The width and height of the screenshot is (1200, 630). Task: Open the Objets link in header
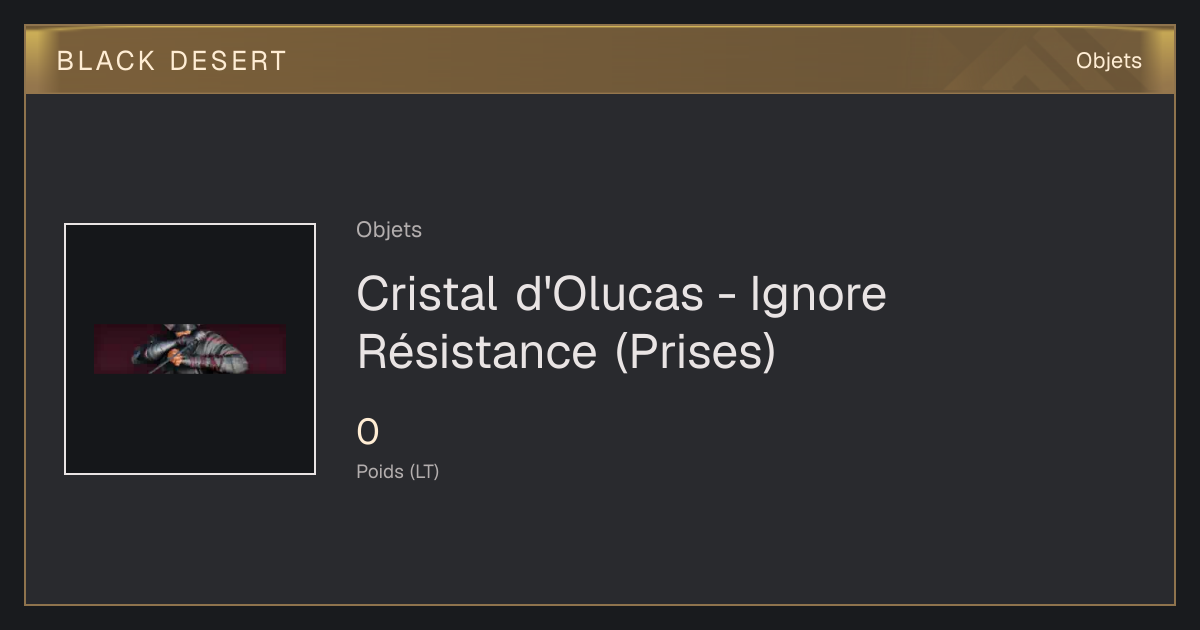[x=1108, y=61]
